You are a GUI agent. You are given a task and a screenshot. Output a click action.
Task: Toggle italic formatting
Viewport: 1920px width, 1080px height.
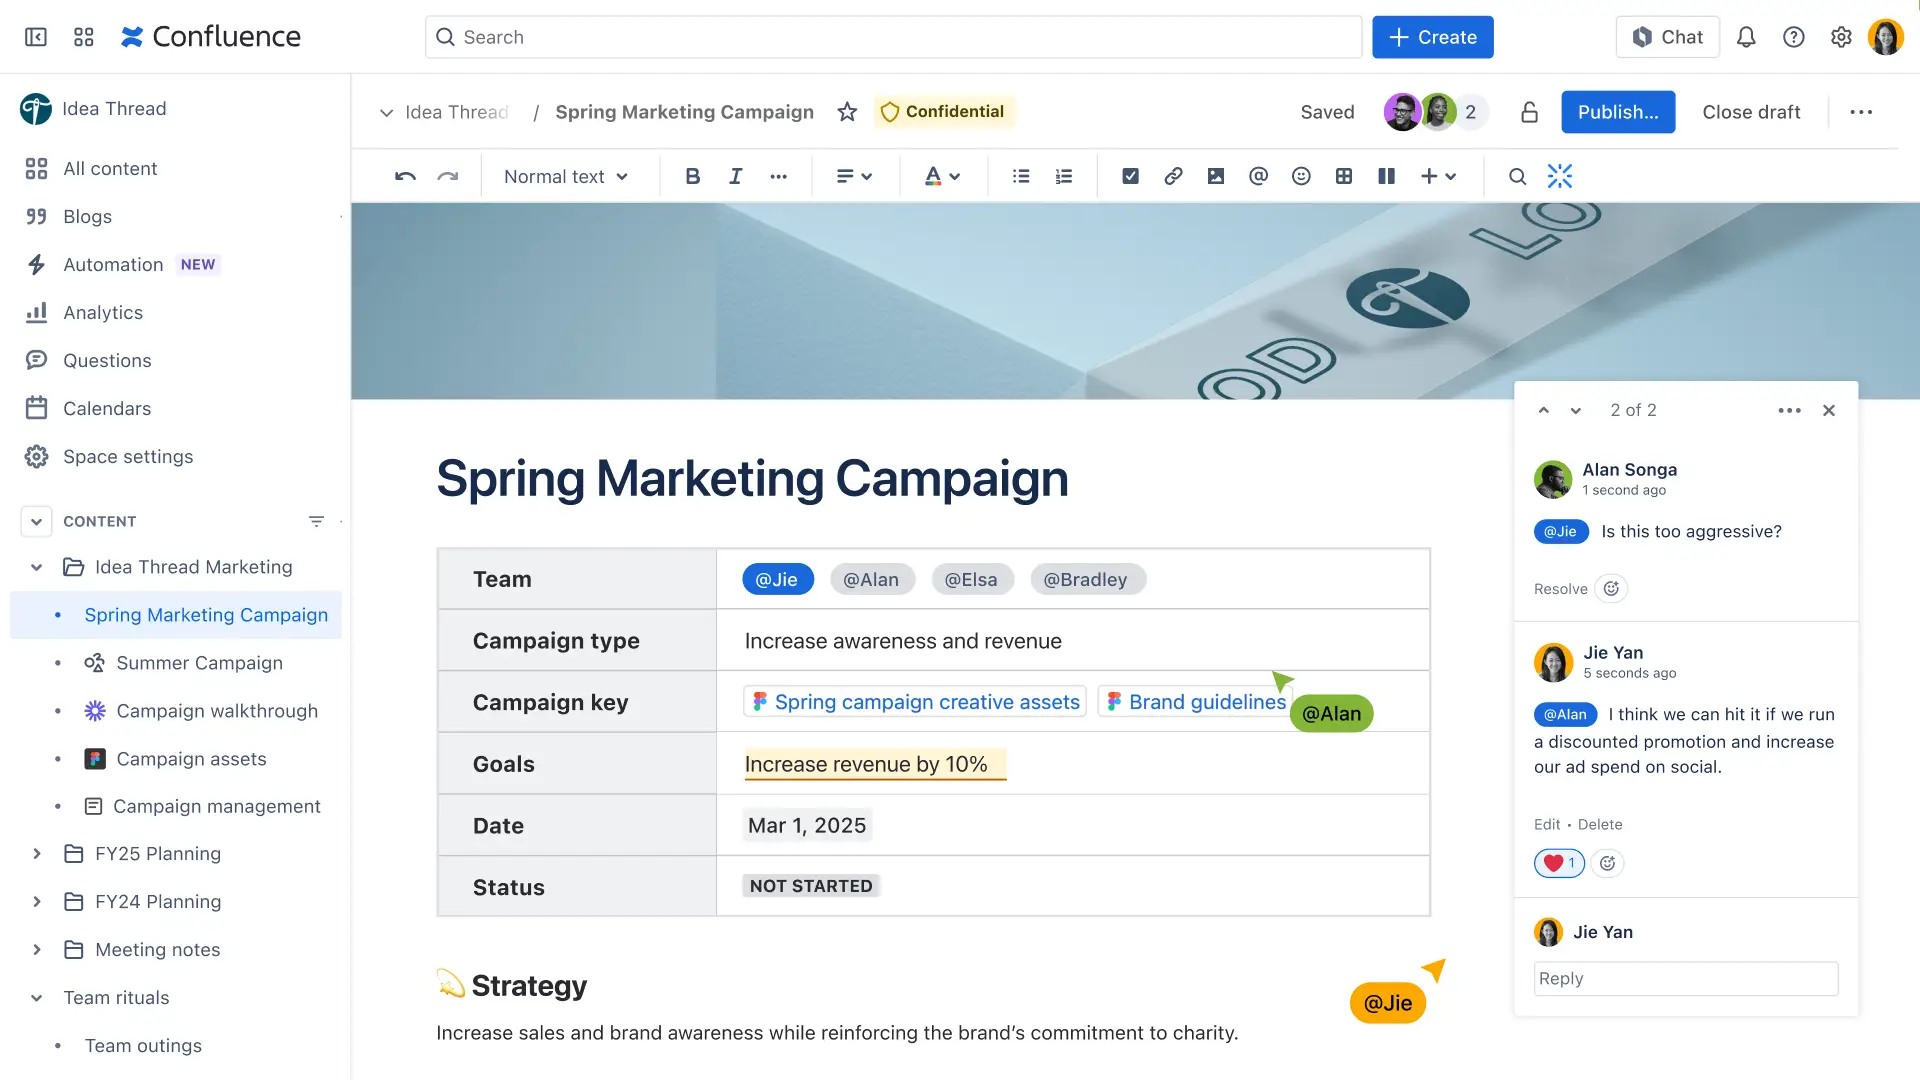pyautogui.click(x=735, y=176)
